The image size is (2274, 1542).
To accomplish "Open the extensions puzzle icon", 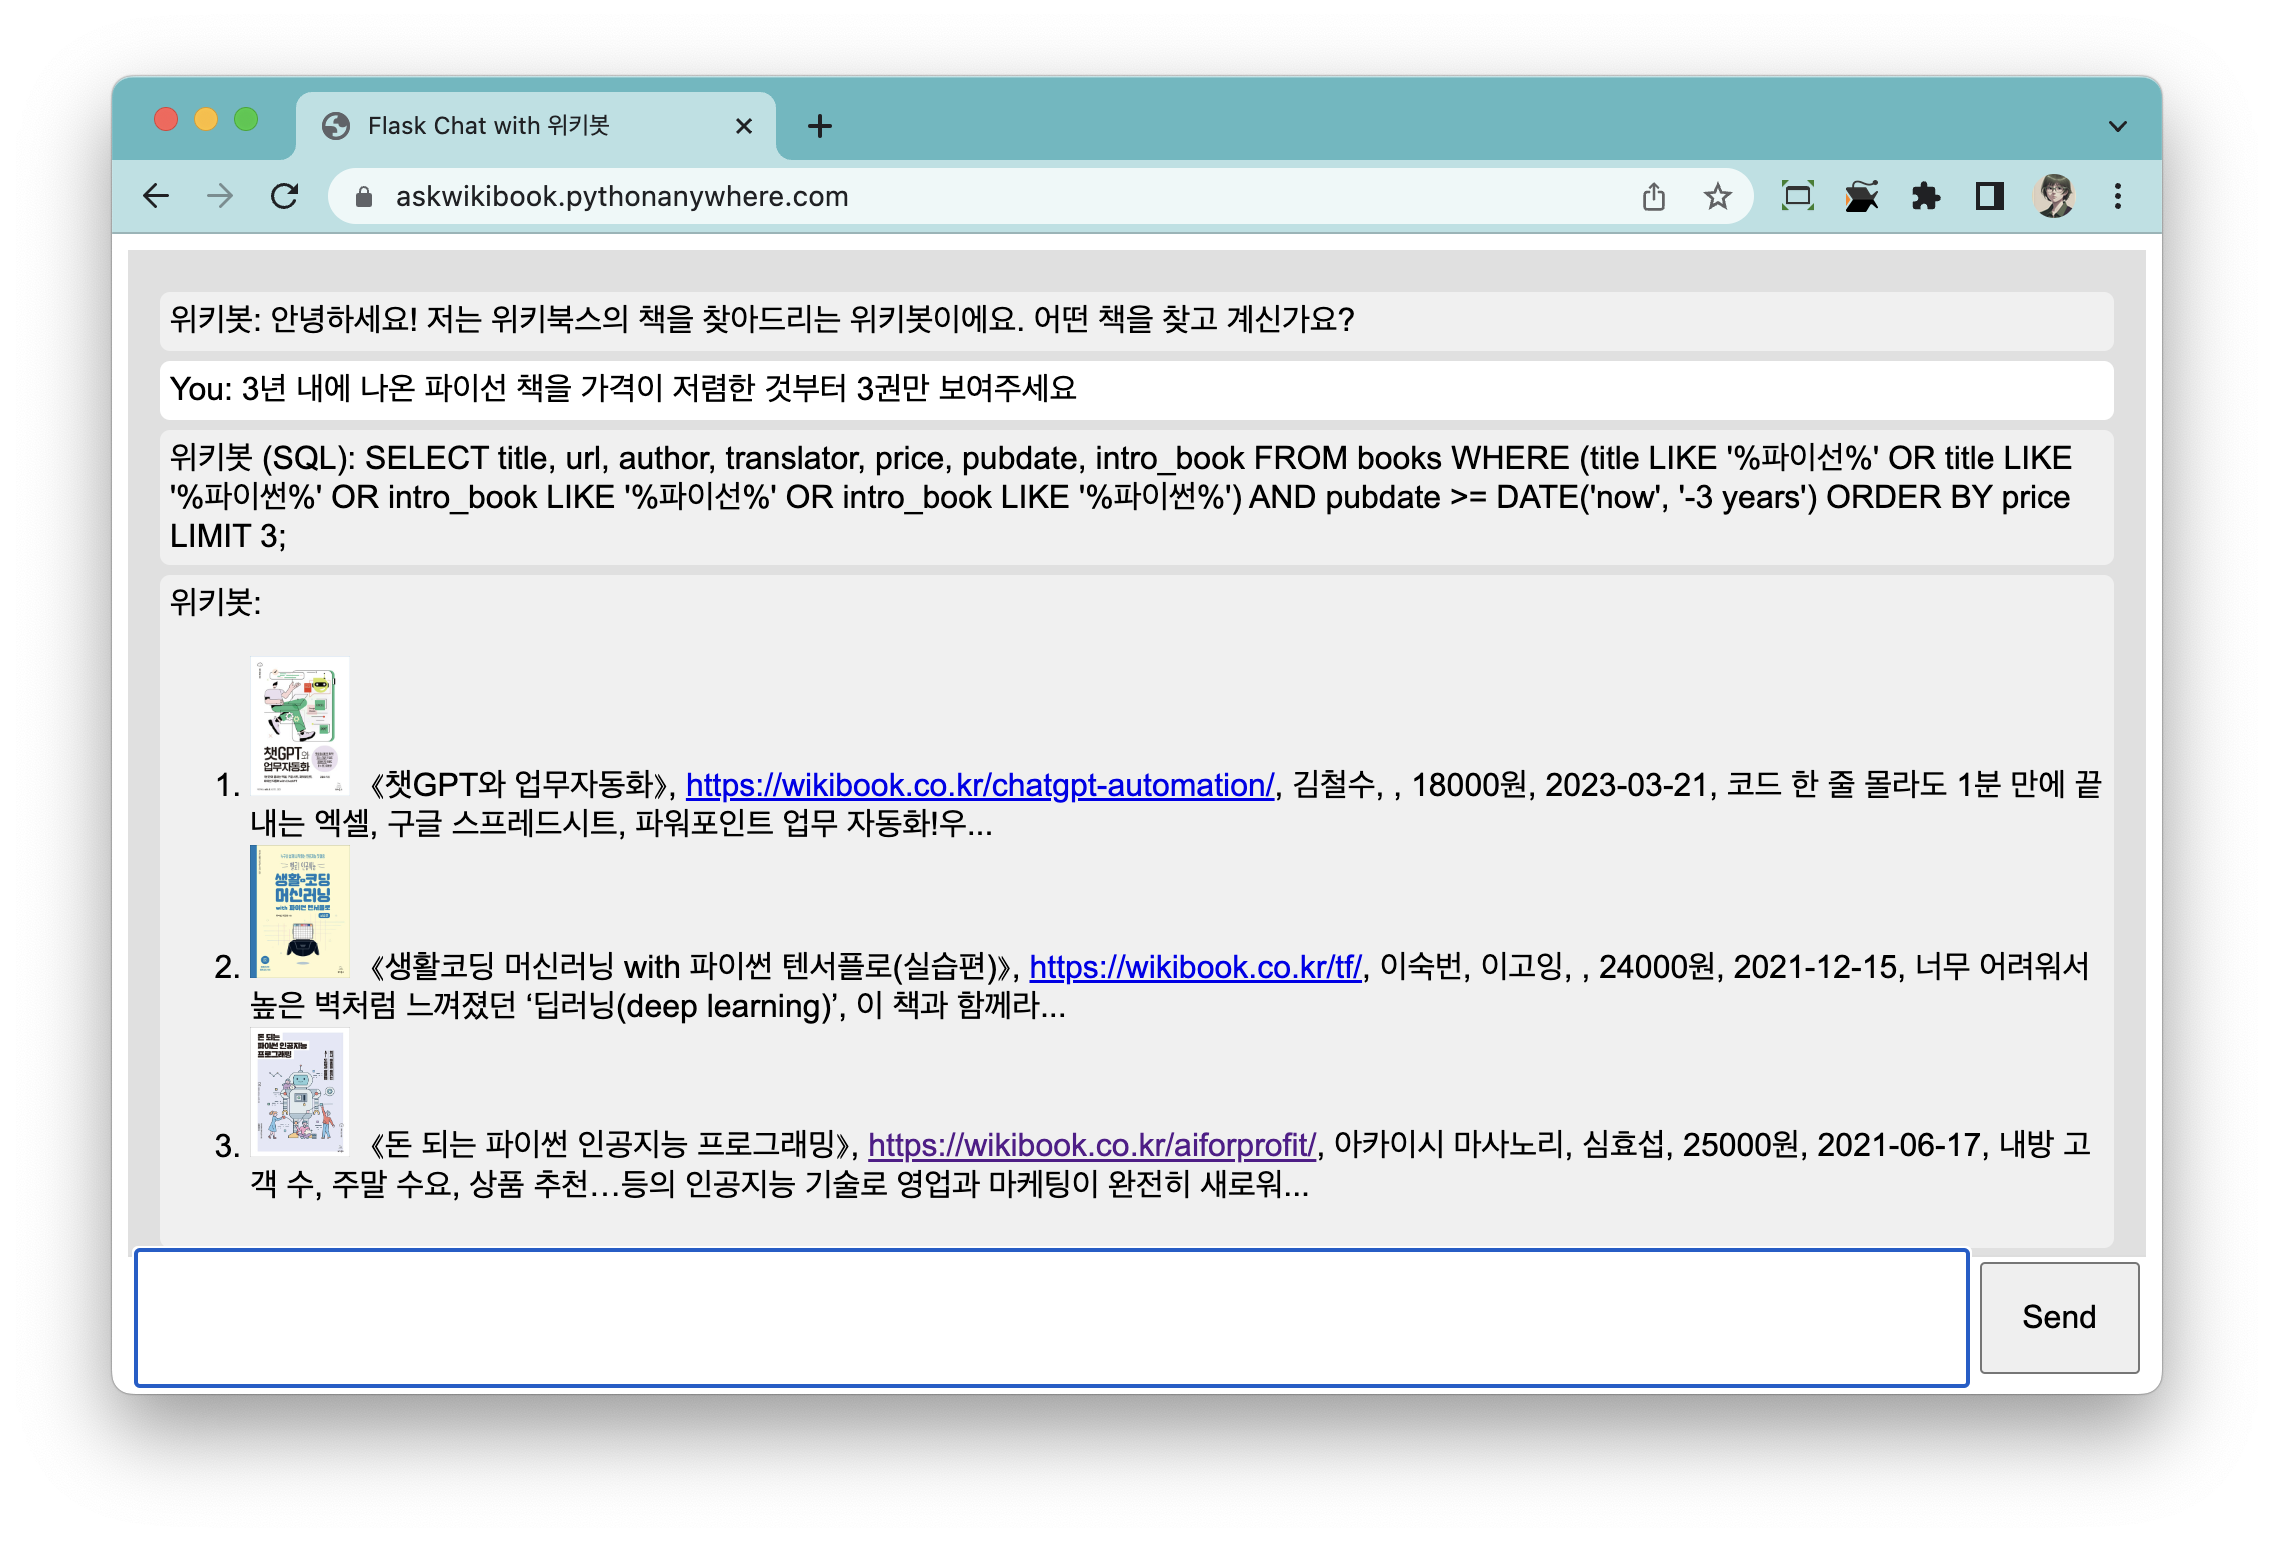I will pyautogui.click(x=1925, y=196).
